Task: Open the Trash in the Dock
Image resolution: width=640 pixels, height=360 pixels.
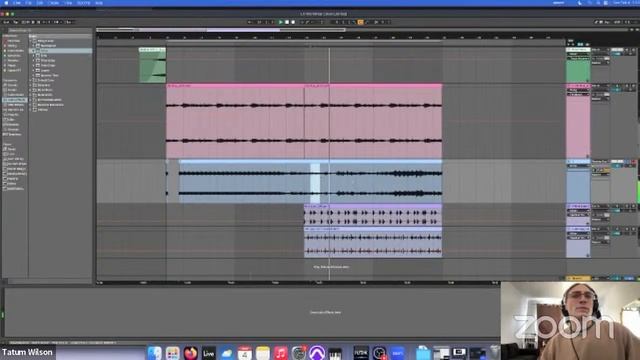Action: click(x=495, y=353)
